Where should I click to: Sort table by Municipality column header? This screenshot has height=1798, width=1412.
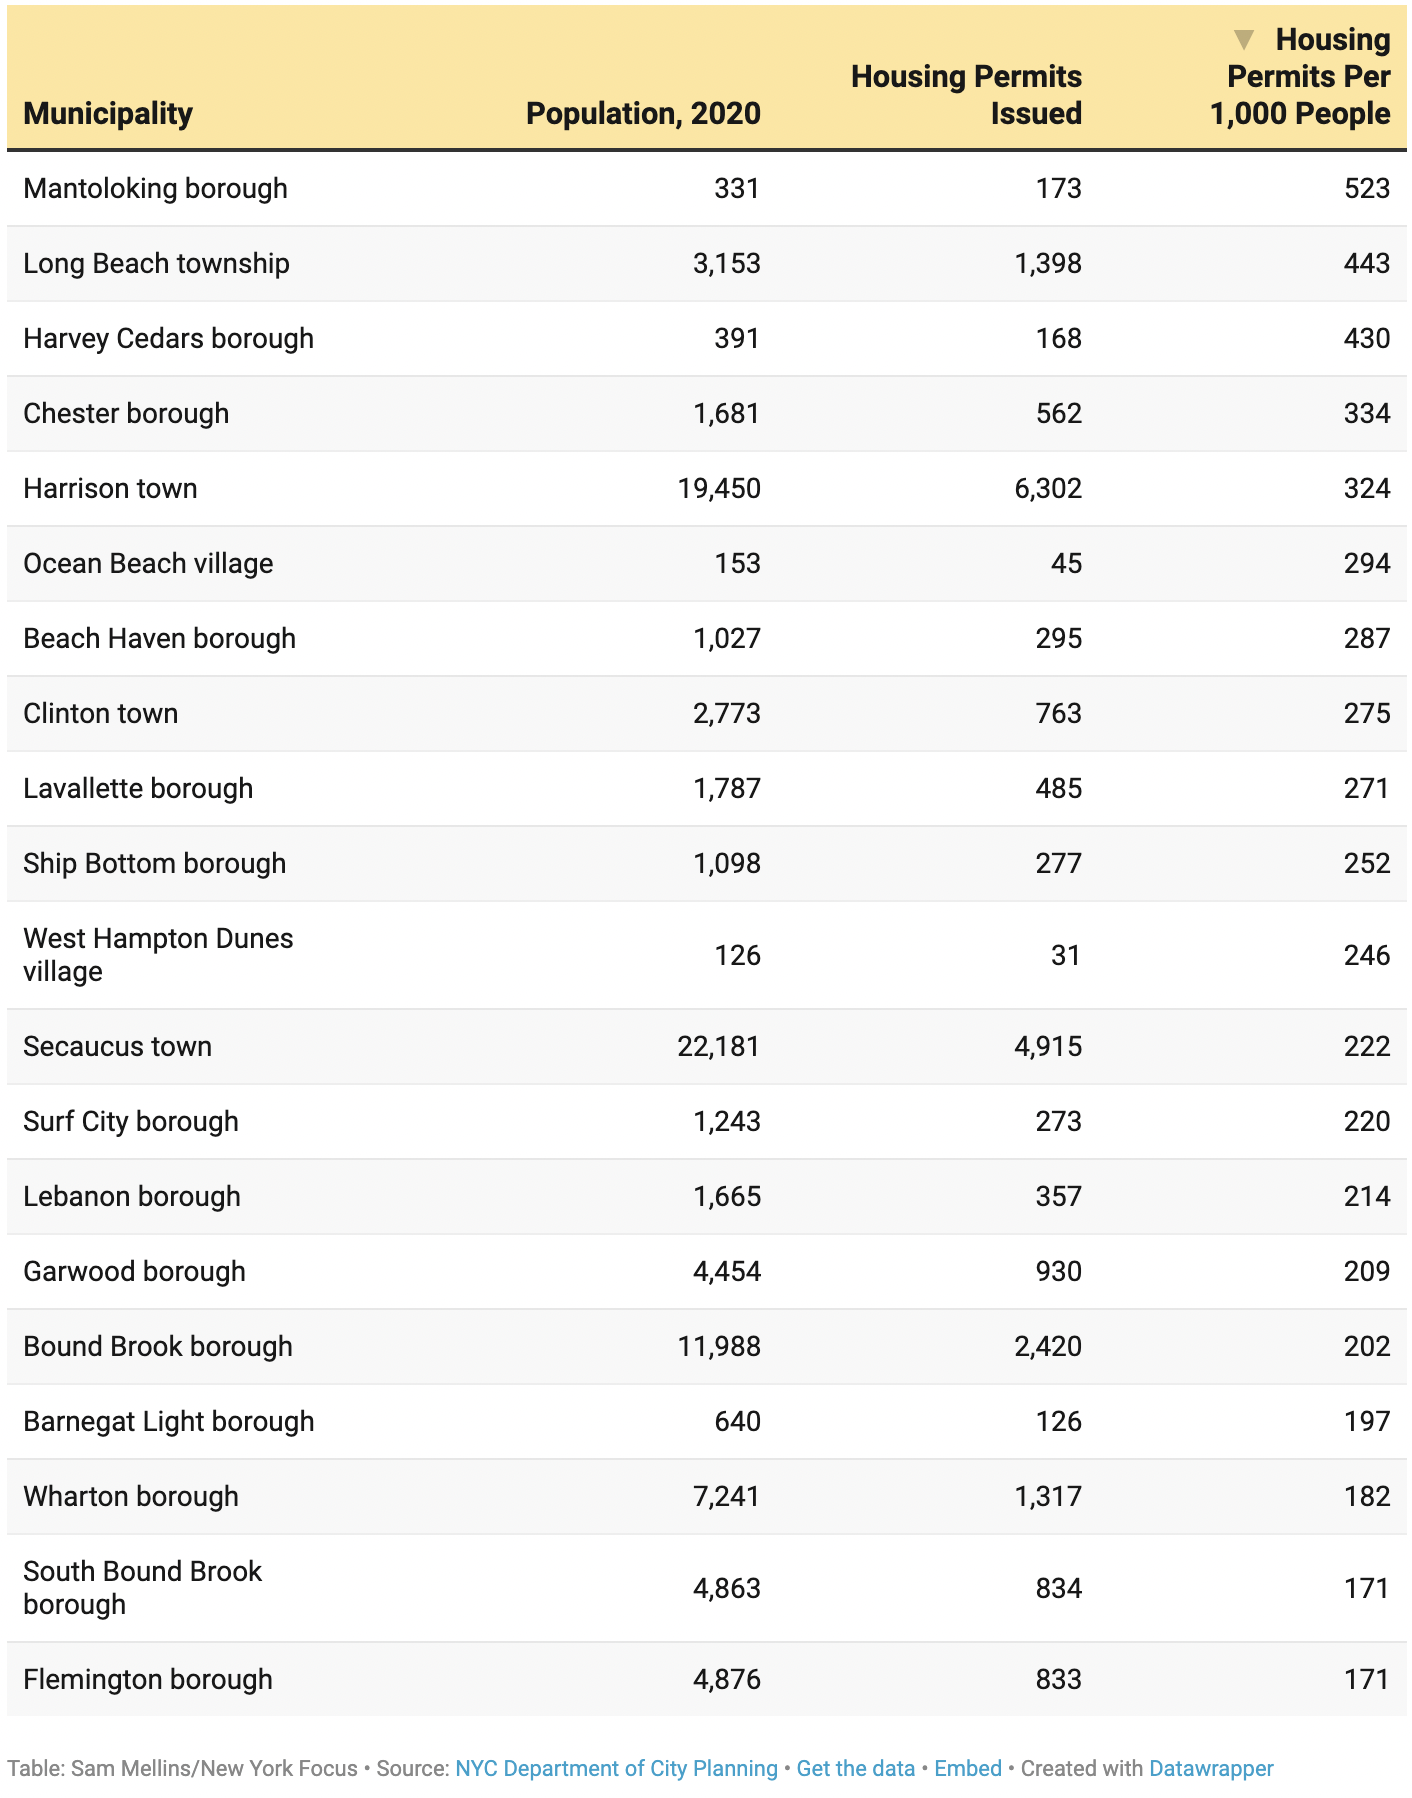[108, 114]
